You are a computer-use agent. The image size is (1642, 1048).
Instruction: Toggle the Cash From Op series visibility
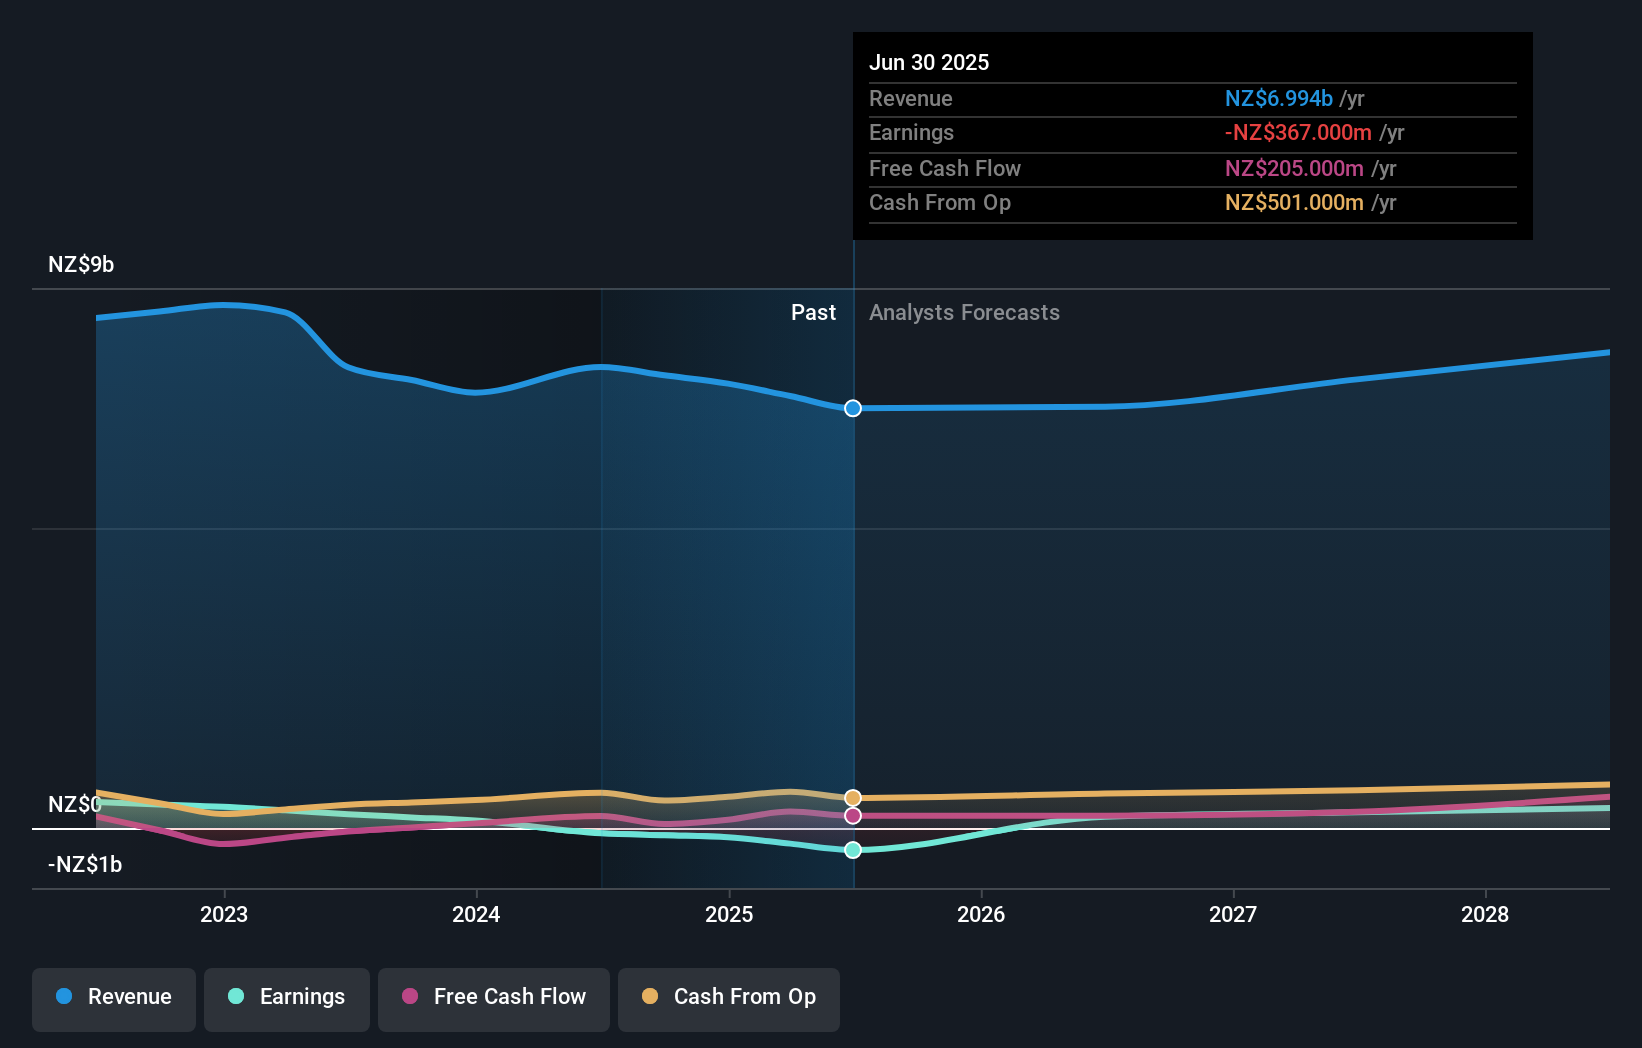[x=729, y=997]
